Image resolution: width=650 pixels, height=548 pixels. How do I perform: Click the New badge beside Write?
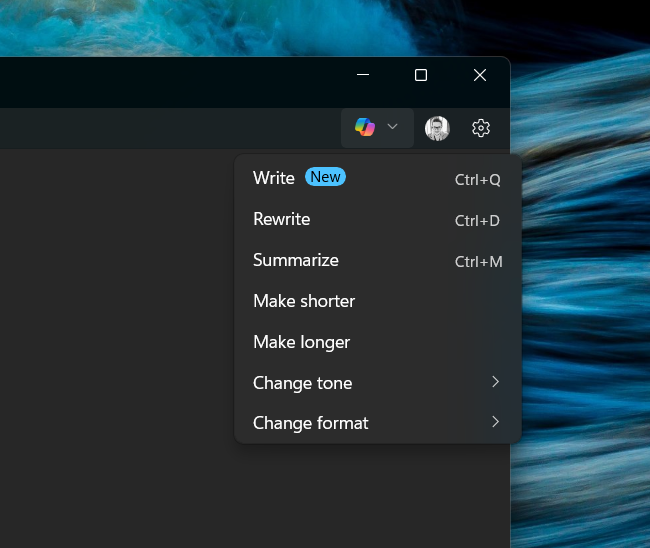coord(325,177)
